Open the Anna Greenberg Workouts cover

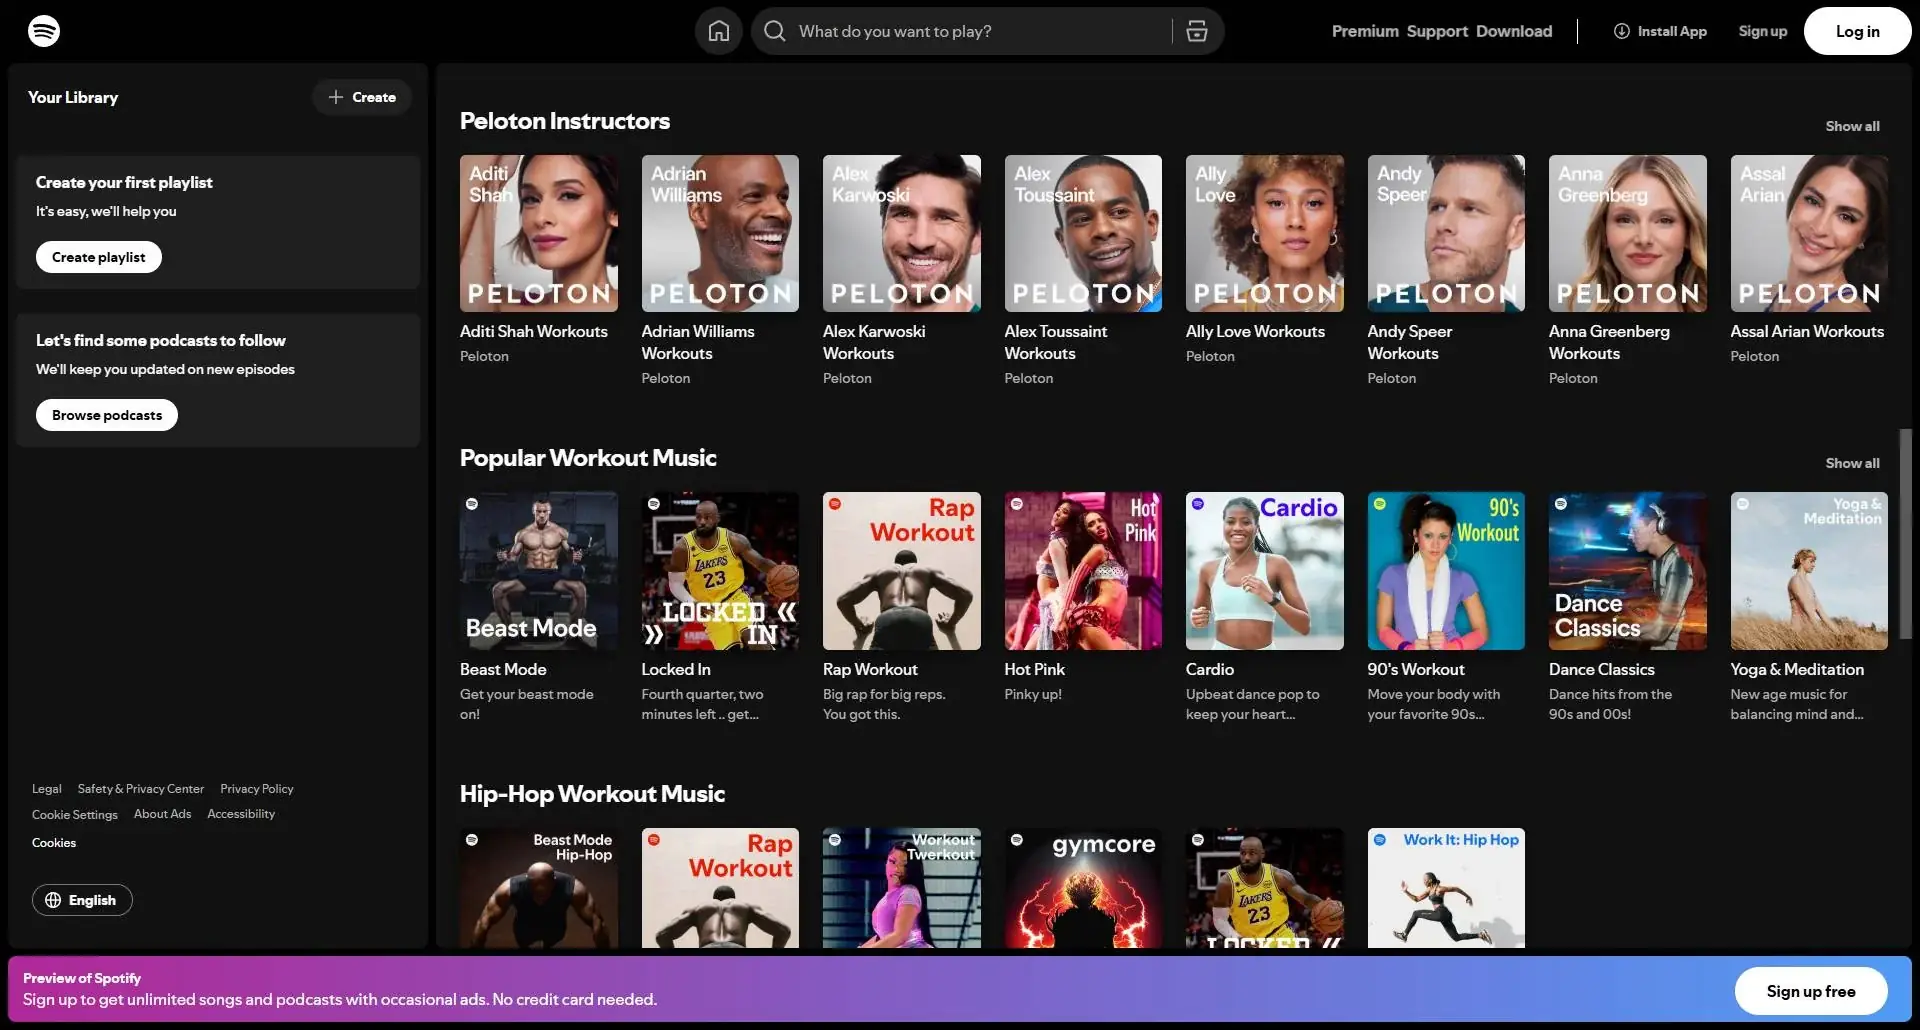click(1628, 233)
